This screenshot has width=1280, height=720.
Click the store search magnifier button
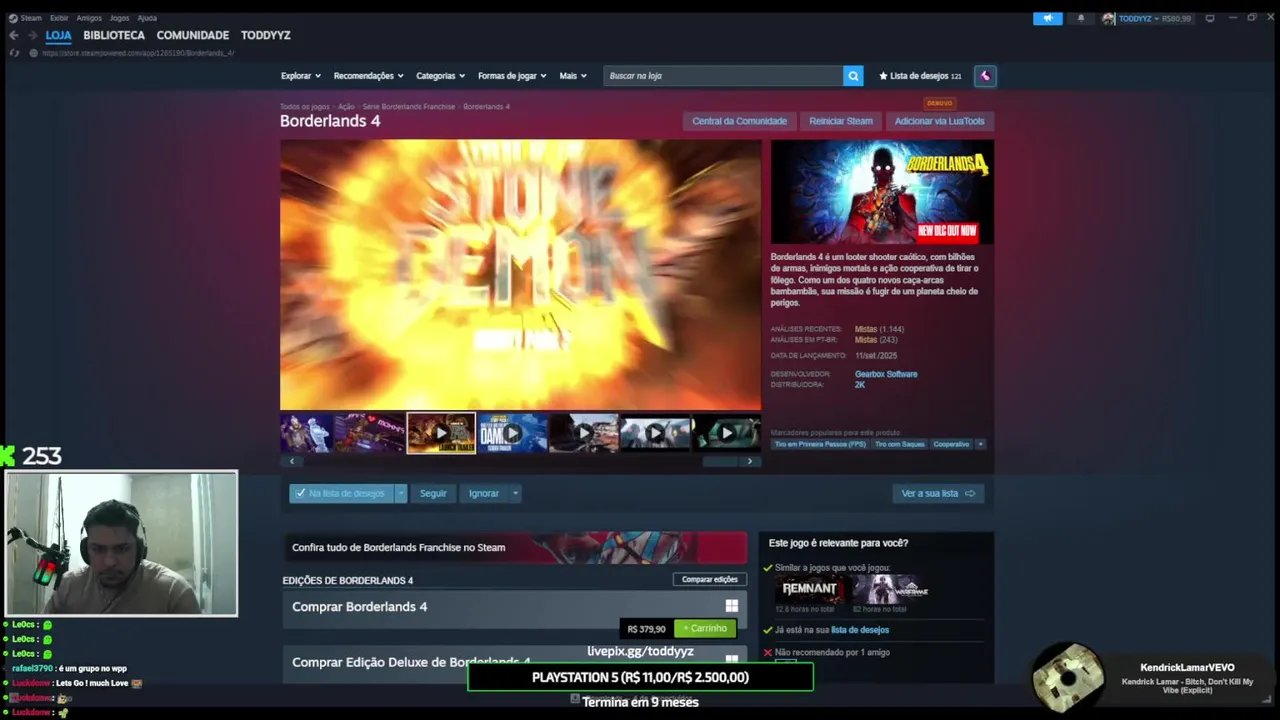(853, 76)
